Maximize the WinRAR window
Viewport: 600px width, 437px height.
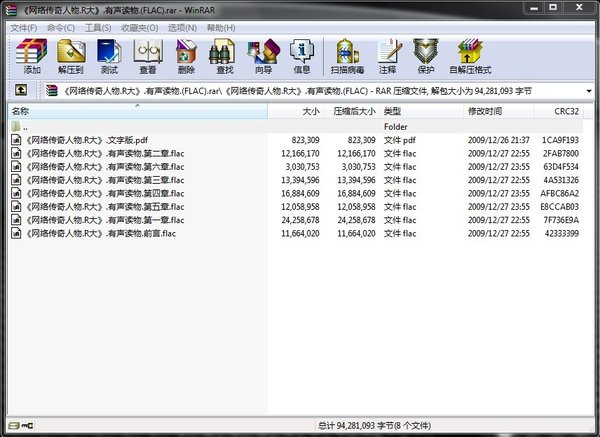[x=553, y=8]
